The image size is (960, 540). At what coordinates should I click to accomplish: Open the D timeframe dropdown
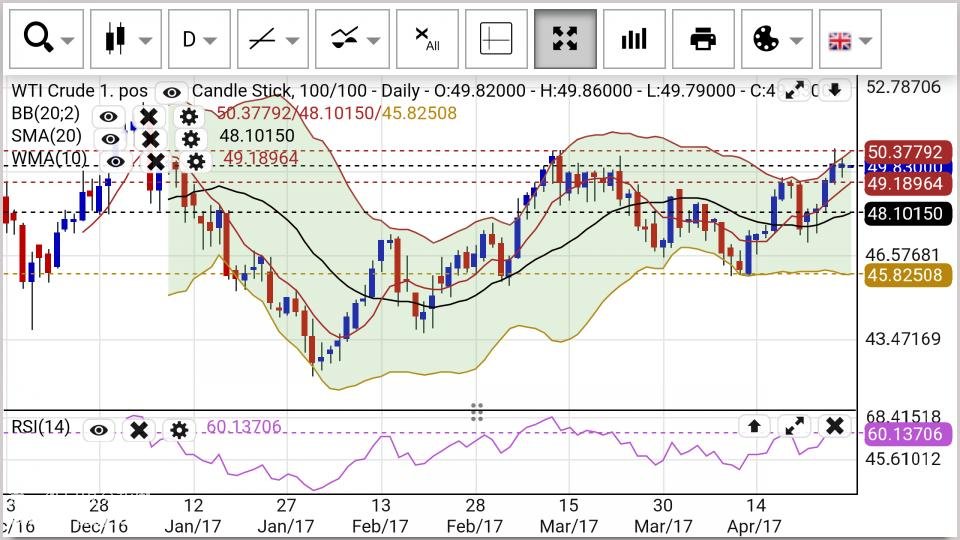coord(198,40)
